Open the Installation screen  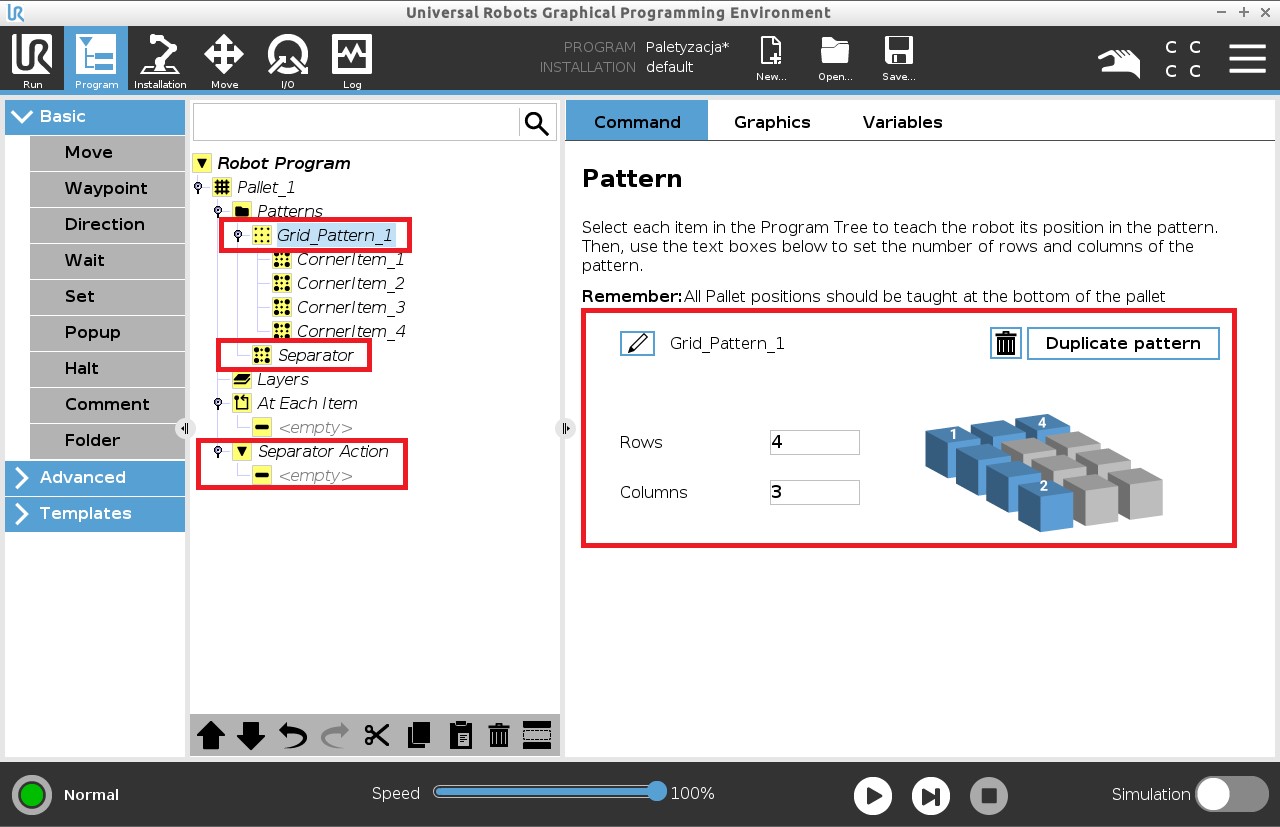pos(160,59)
